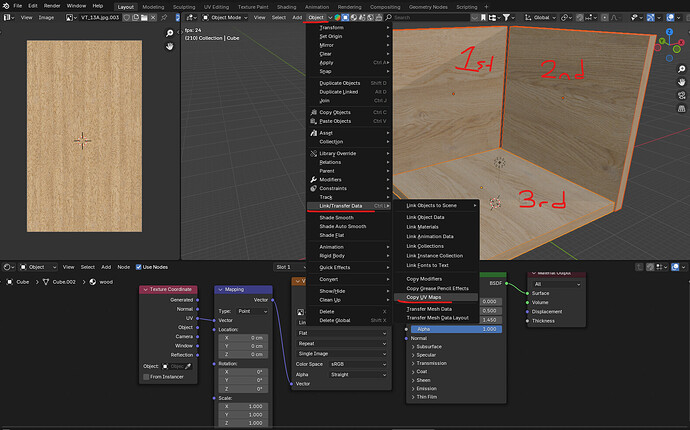Click the pin image icon in the image editor

click(164, 18)
